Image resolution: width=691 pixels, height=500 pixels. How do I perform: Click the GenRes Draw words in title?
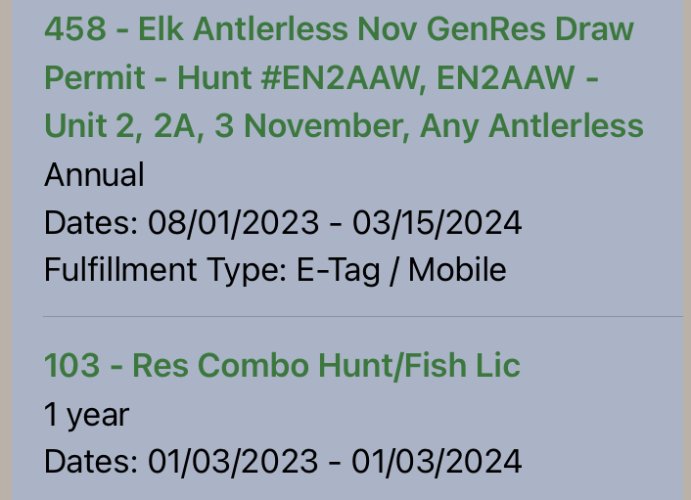pyautogui.click(x=530, y=29)
